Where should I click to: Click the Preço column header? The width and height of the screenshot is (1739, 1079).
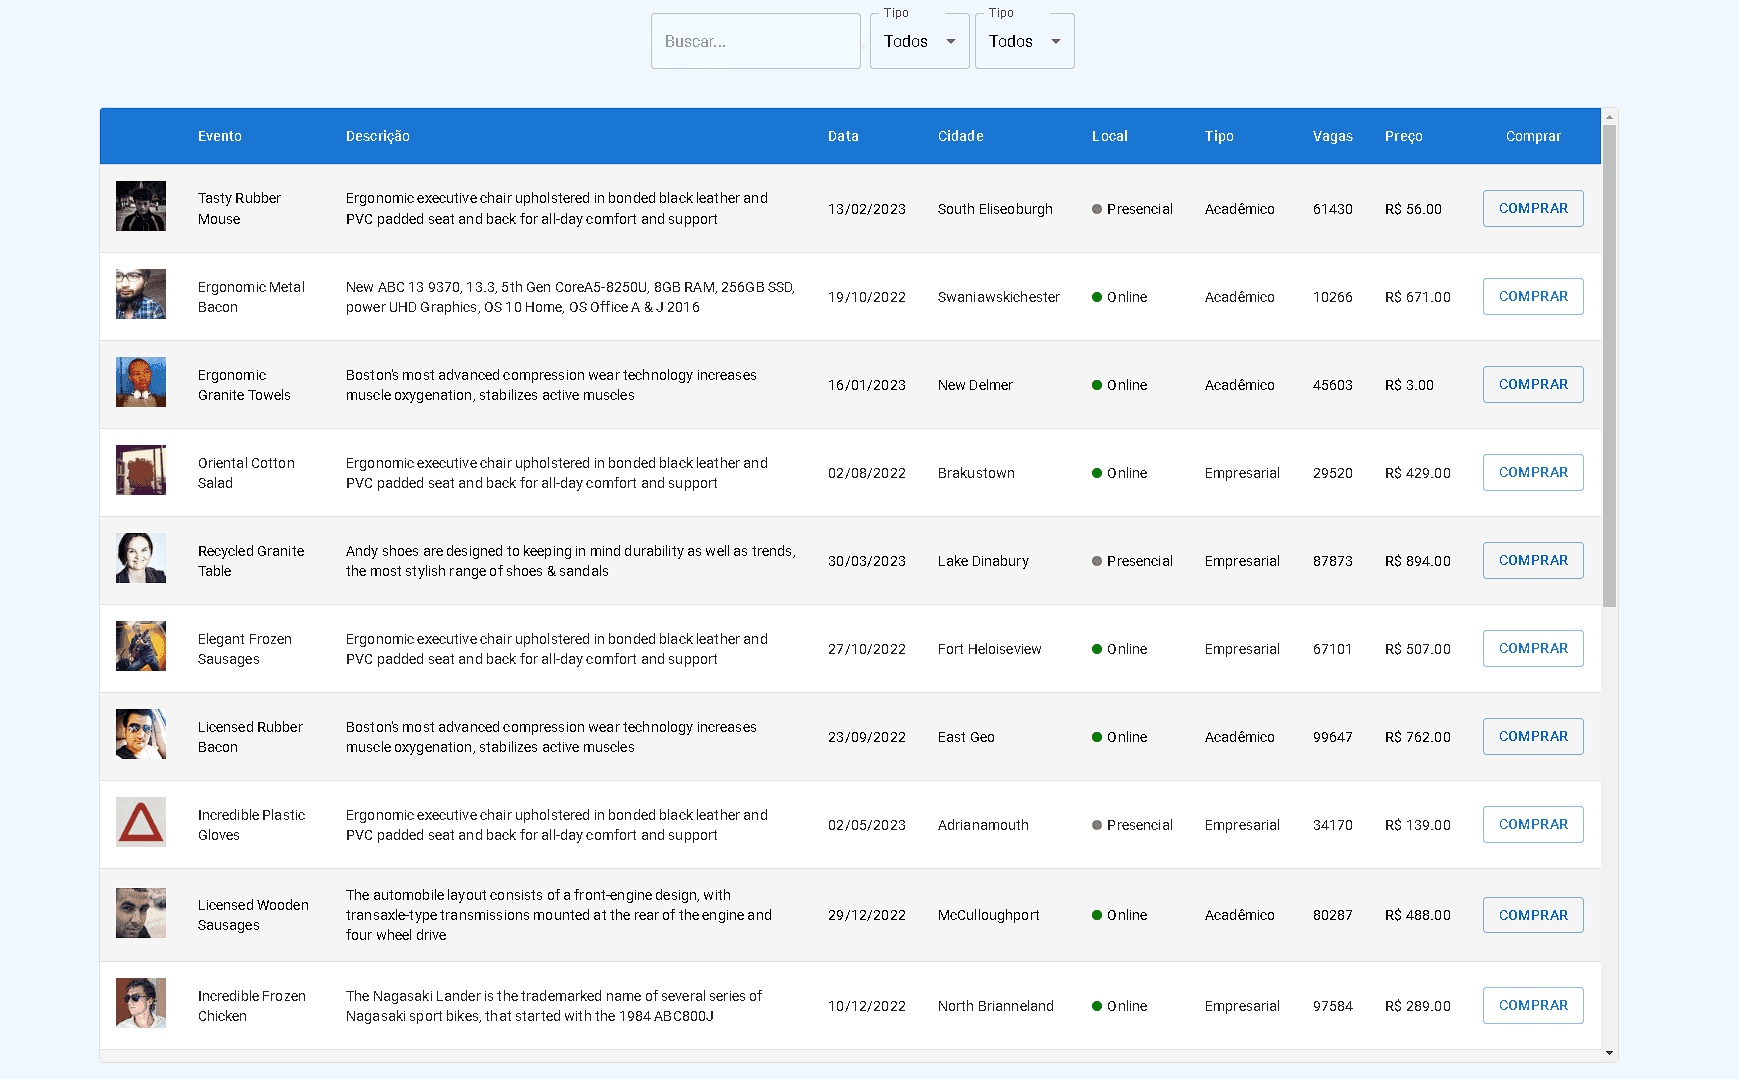coord(1404,136)
